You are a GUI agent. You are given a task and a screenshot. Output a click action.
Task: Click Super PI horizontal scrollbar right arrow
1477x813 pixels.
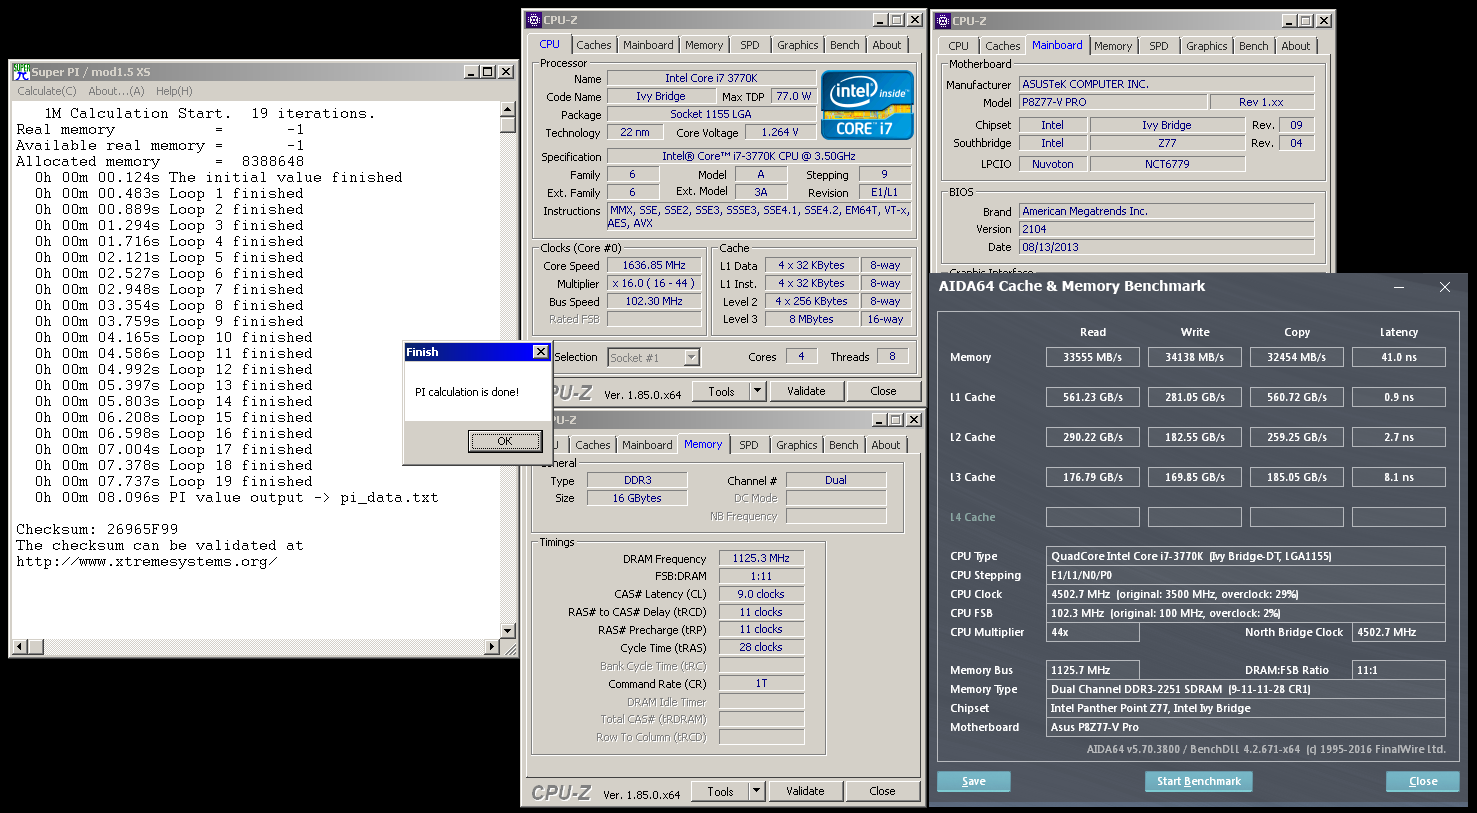[x=491, y=648]
